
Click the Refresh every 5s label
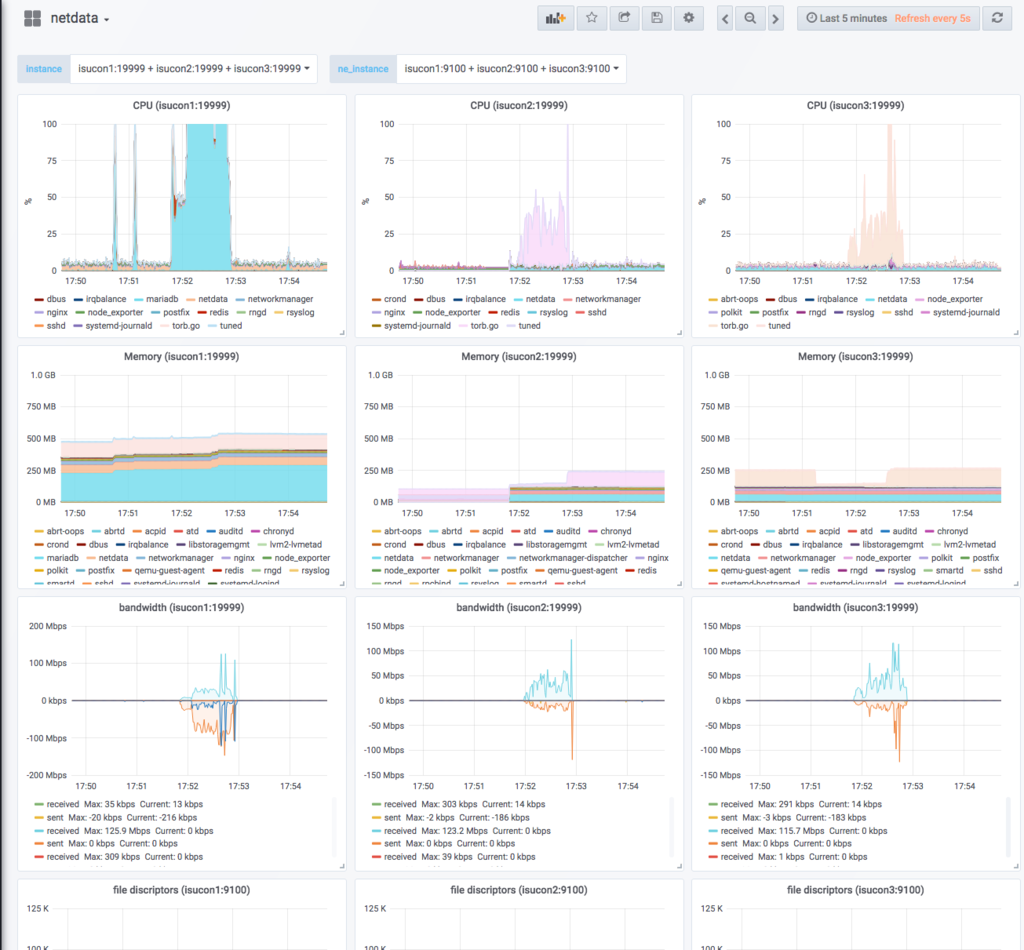[933, 18]
